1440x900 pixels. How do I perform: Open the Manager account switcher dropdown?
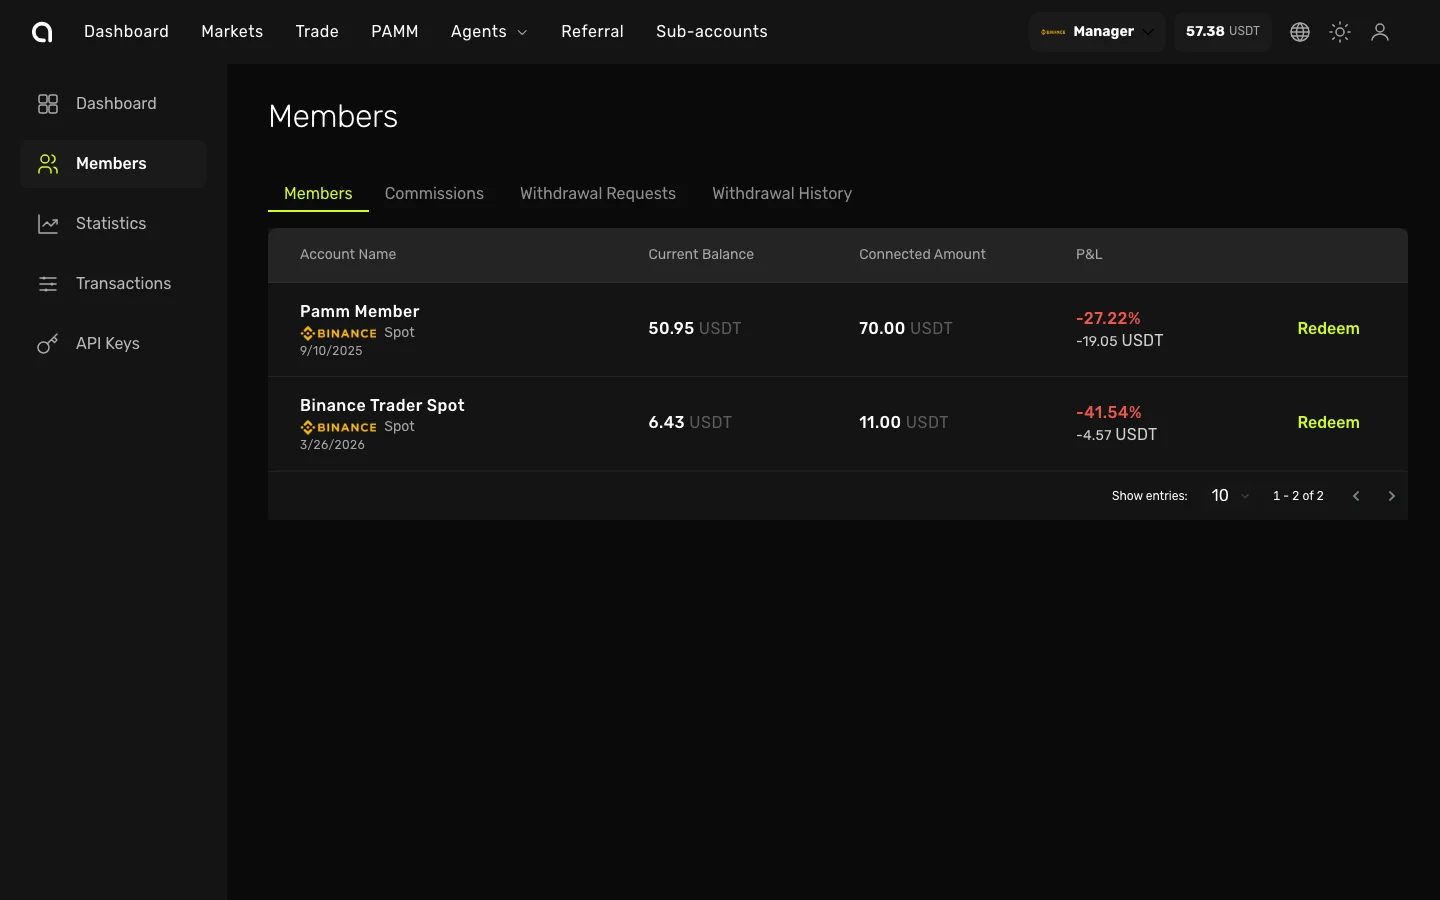pos(1097,32)
